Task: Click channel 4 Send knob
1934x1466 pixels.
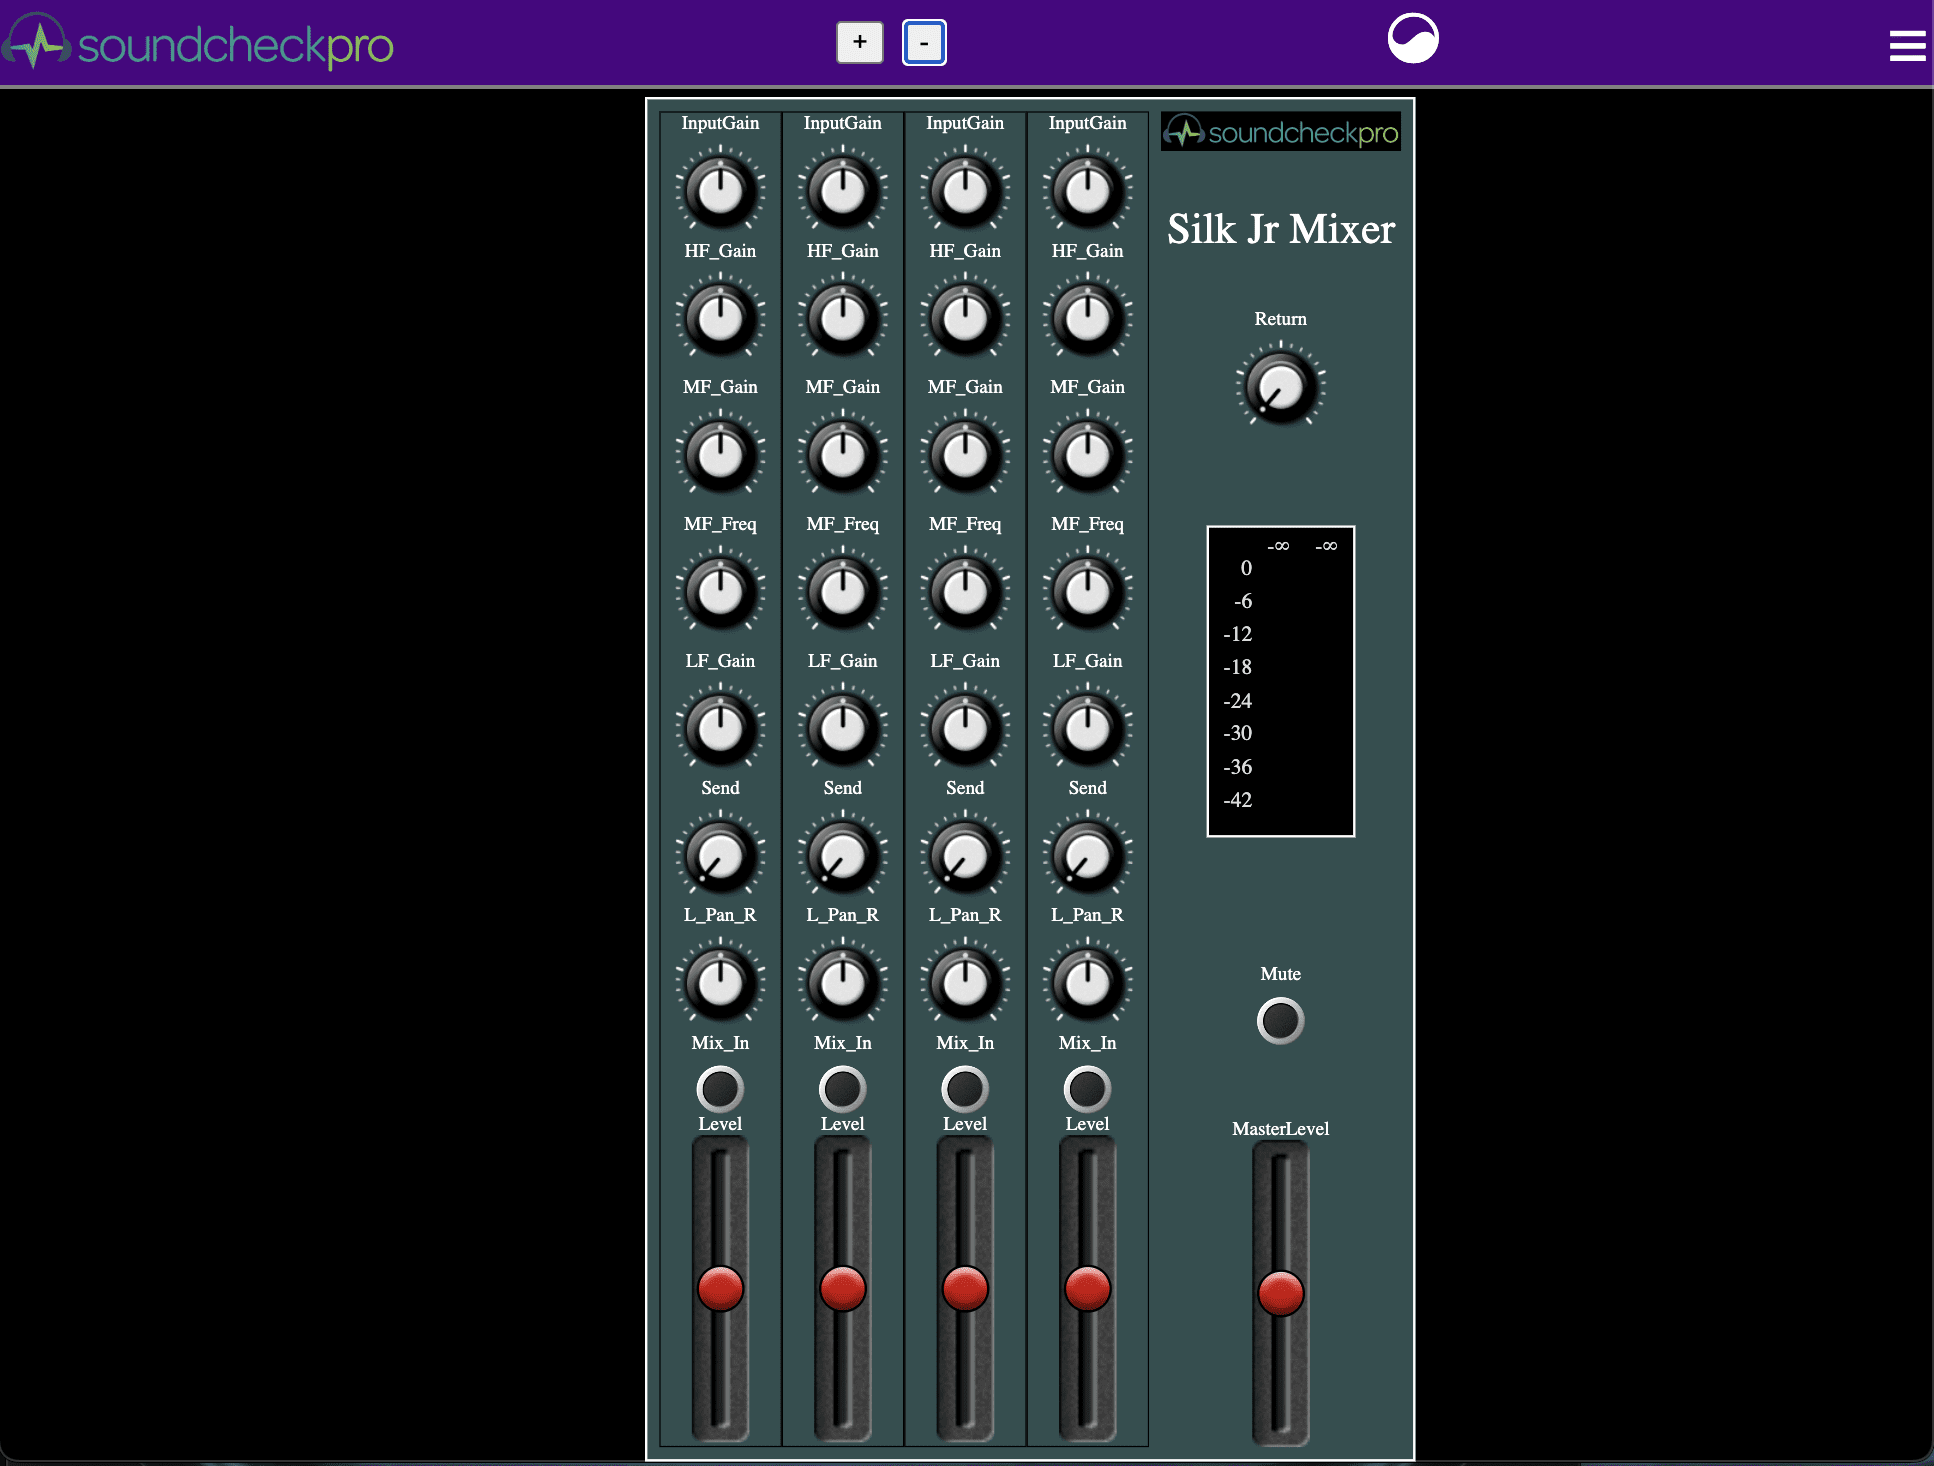Action: pos(1088,855)
